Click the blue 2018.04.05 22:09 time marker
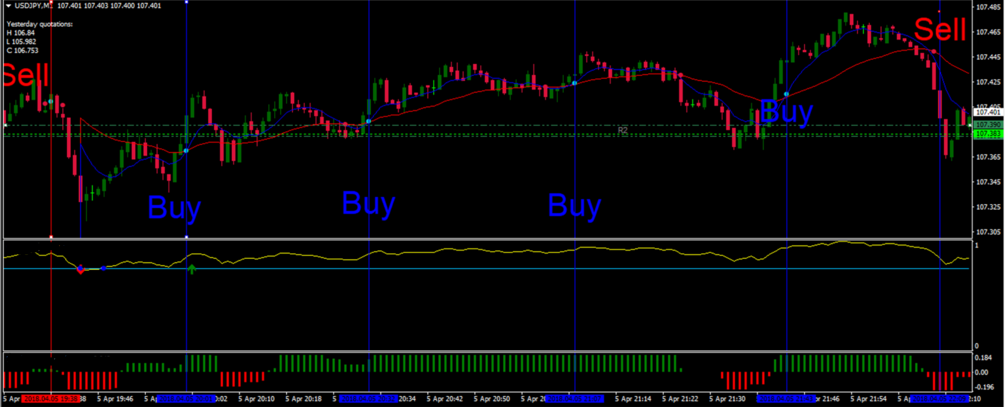This screenshot has width=1005, height=407. pyautogui.click(x=939, y=398)
